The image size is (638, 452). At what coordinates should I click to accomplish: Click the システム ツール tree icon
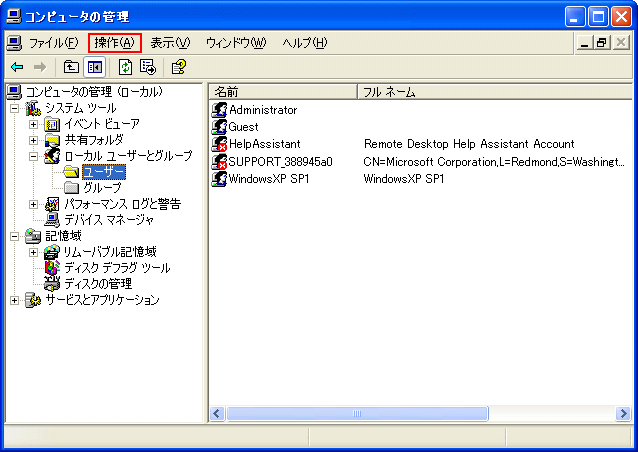click(x=33, y=108)
